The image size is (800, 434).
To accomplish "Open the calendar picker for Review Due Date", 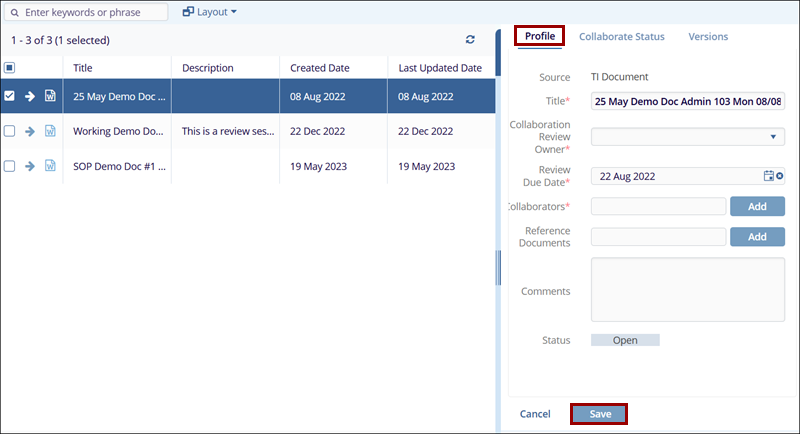I will [768, 176].
